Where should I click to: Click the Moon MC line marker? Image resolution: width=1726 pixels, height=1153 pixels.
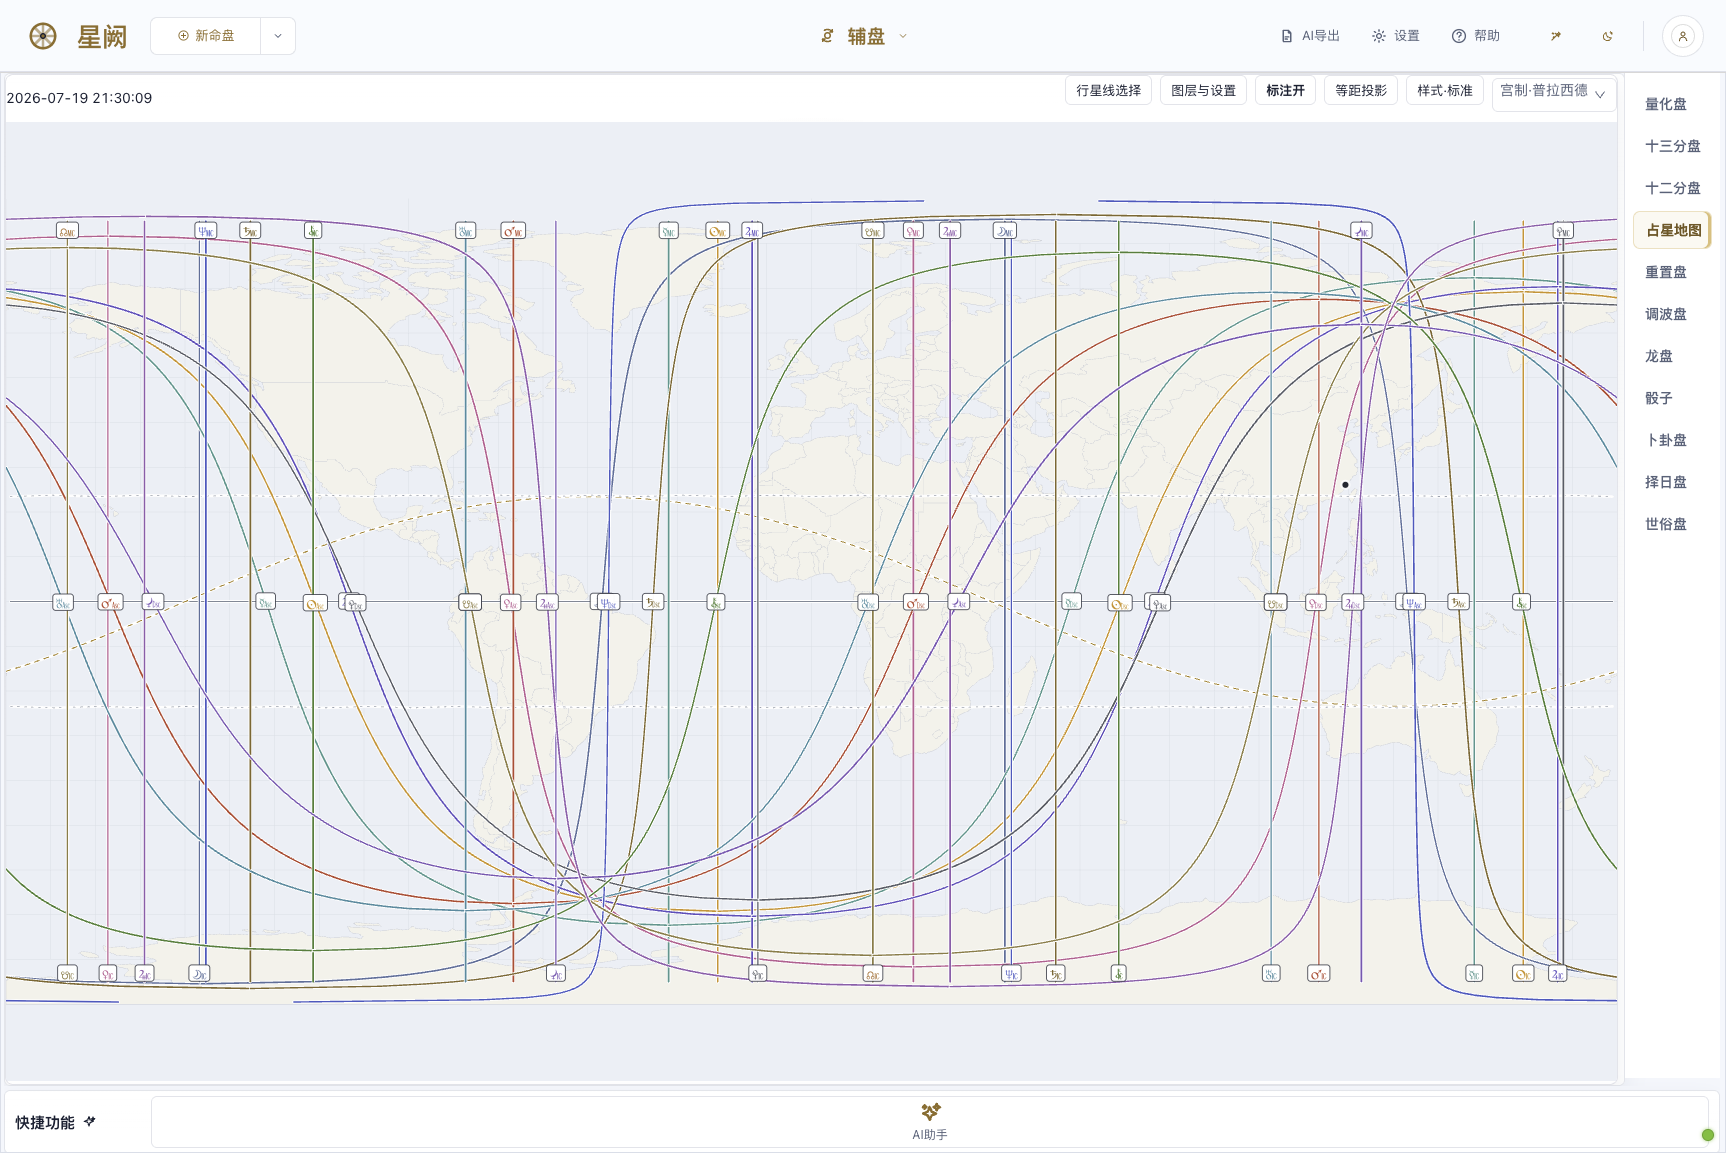[1005, 231]
